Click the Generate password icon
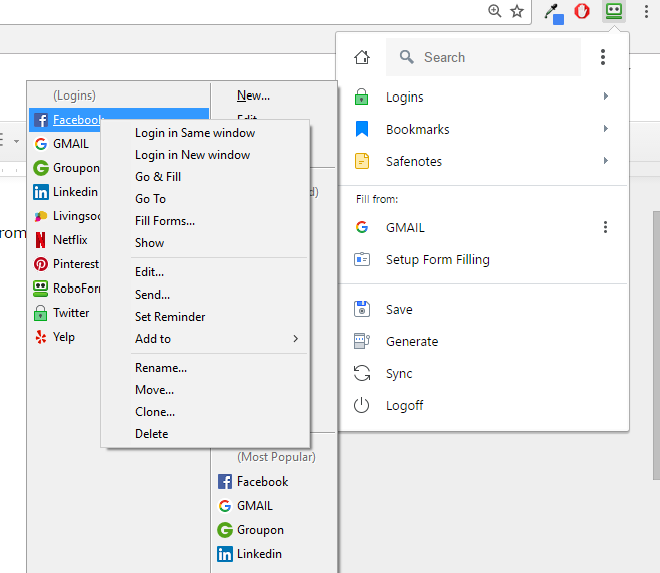Viewport: 660px width, 573px height. pos(362,341)
